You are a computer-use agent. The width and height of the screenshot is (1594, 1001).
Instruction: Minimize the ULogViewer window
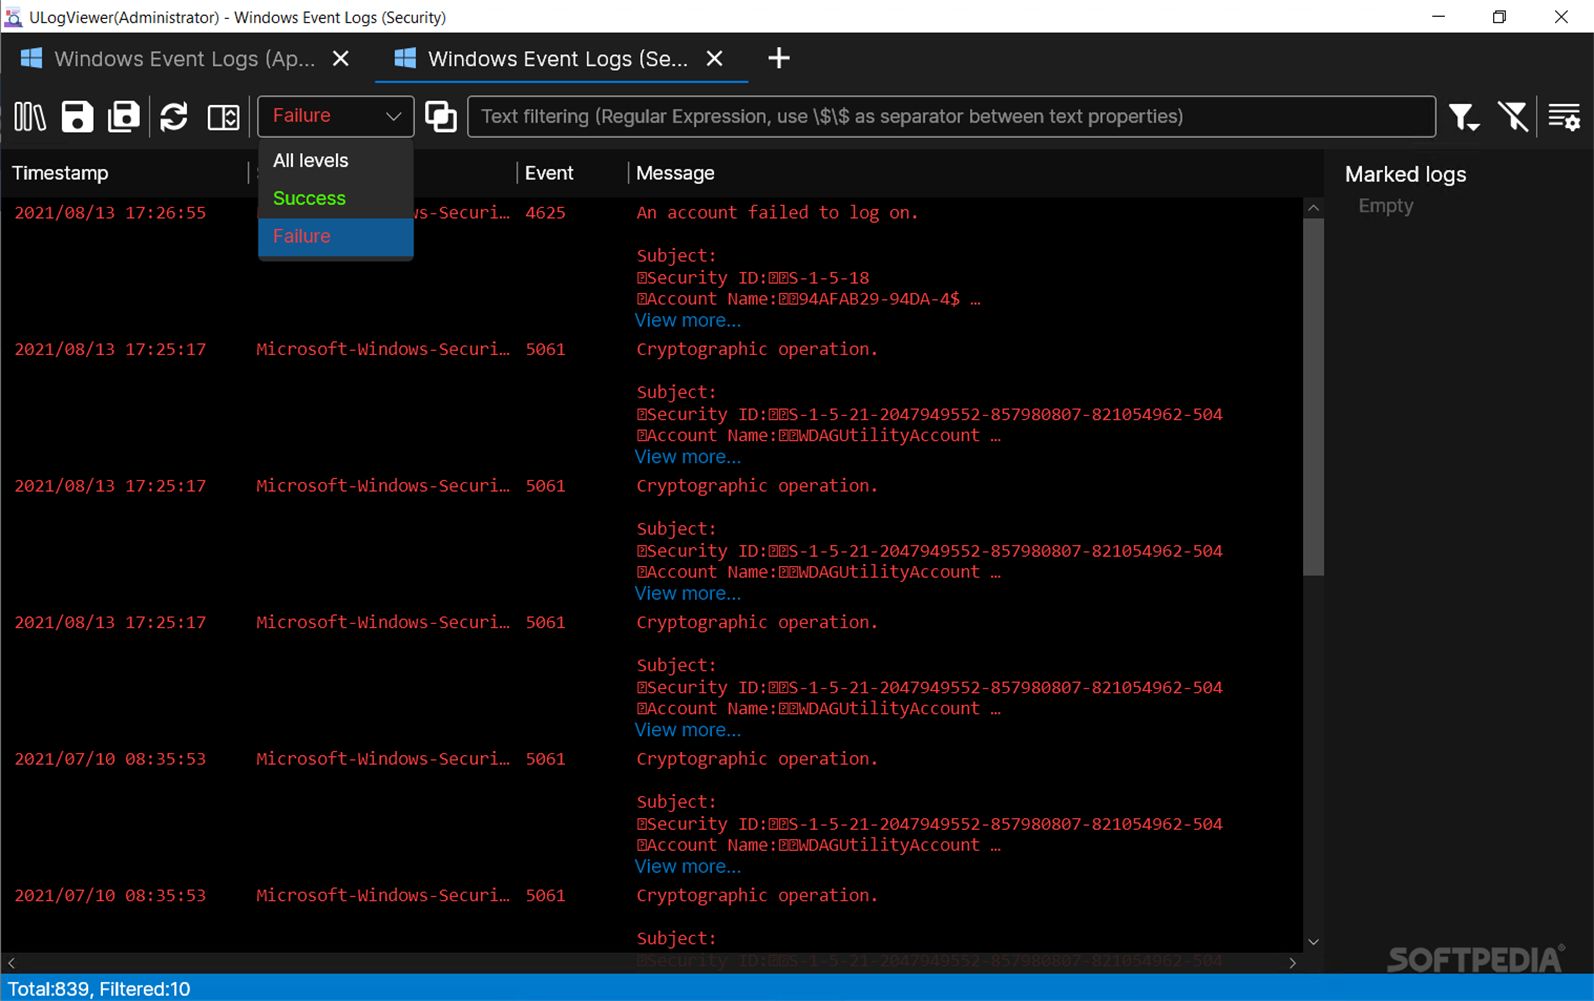1439,17
